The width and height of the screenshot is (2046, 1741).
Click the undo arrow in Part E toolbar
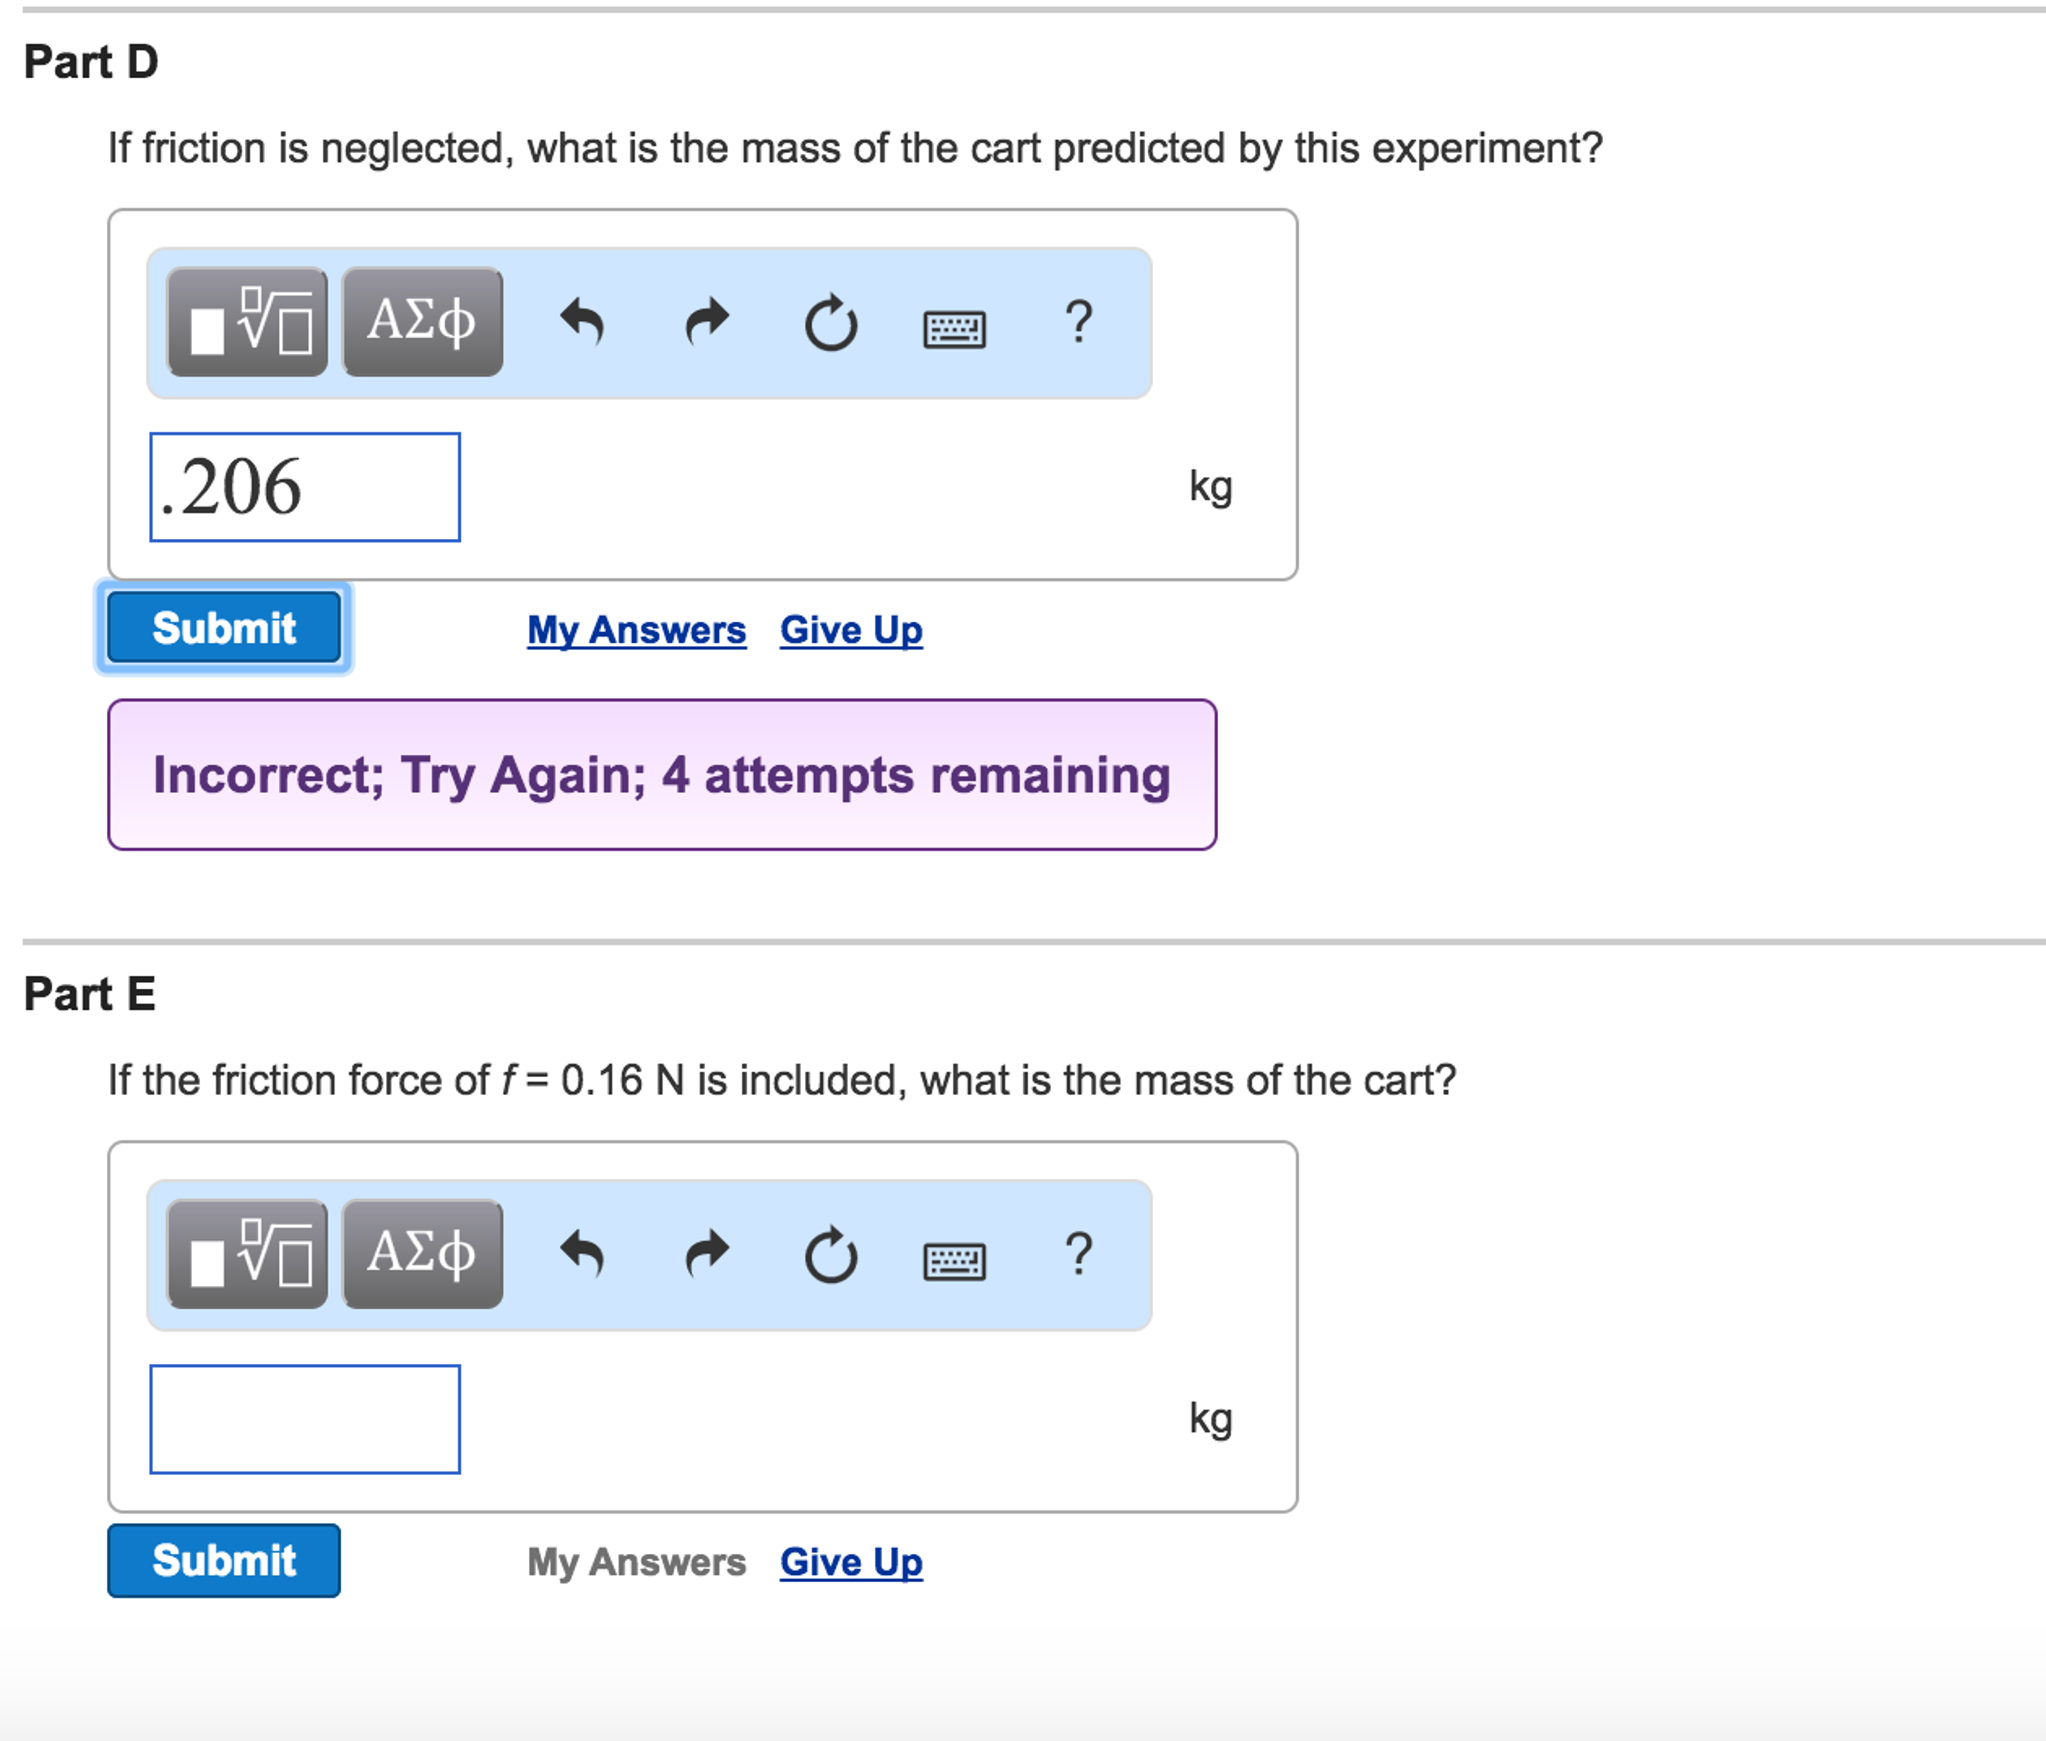click(582, 1254)
